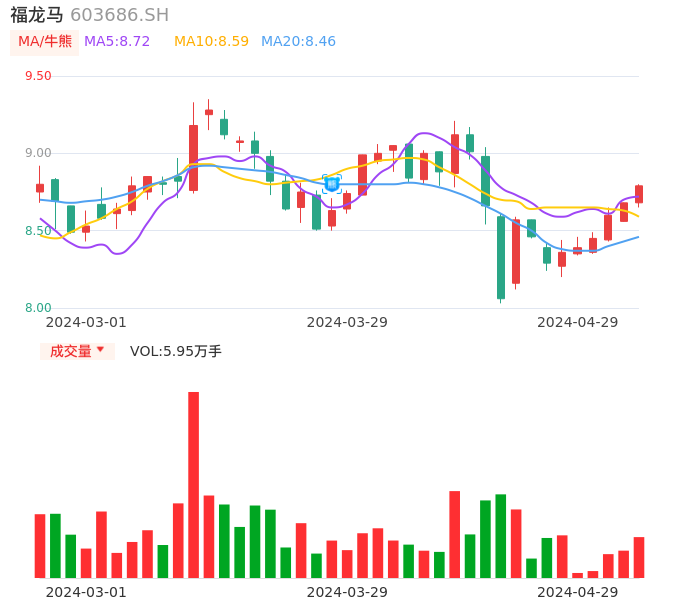686x606 pixels.
Task: Click the blue MA20:8.46 legend
Action: tap(298, 42)
